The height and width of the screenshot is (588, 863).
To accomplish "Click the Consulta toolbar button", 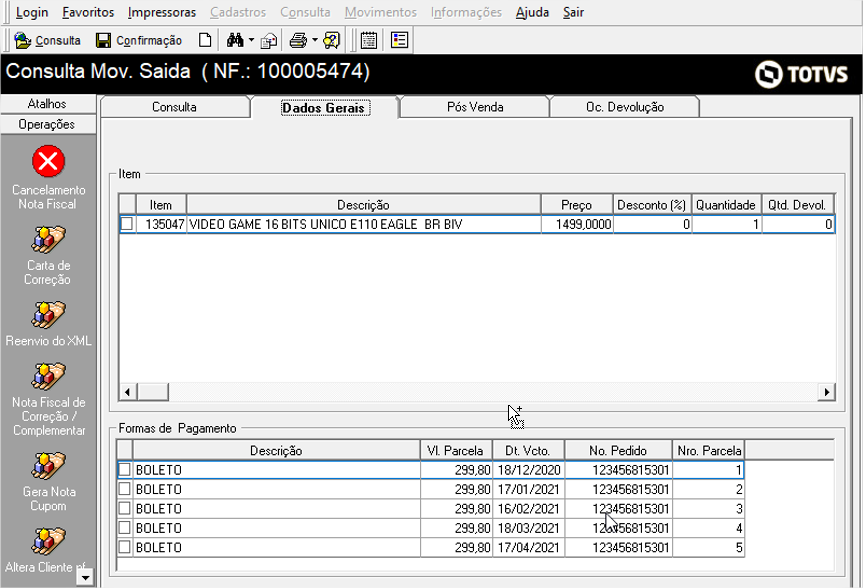I will [x=47, y=40].
